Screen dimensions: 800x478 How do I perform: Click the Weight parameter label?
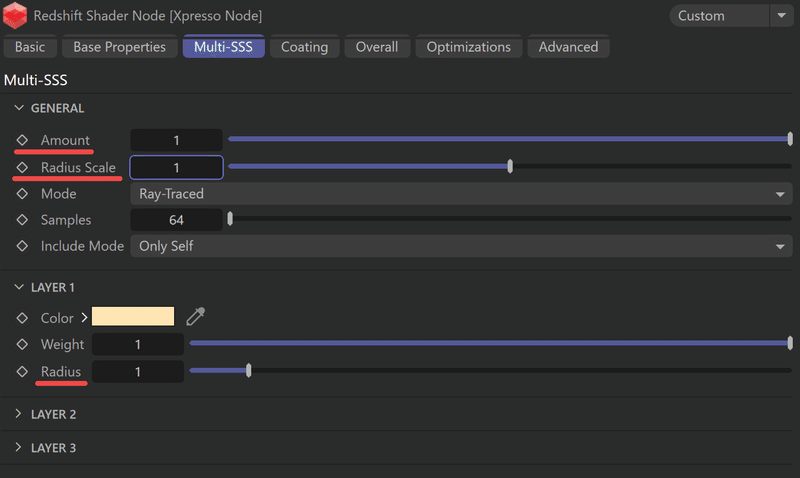click(62, 344)
